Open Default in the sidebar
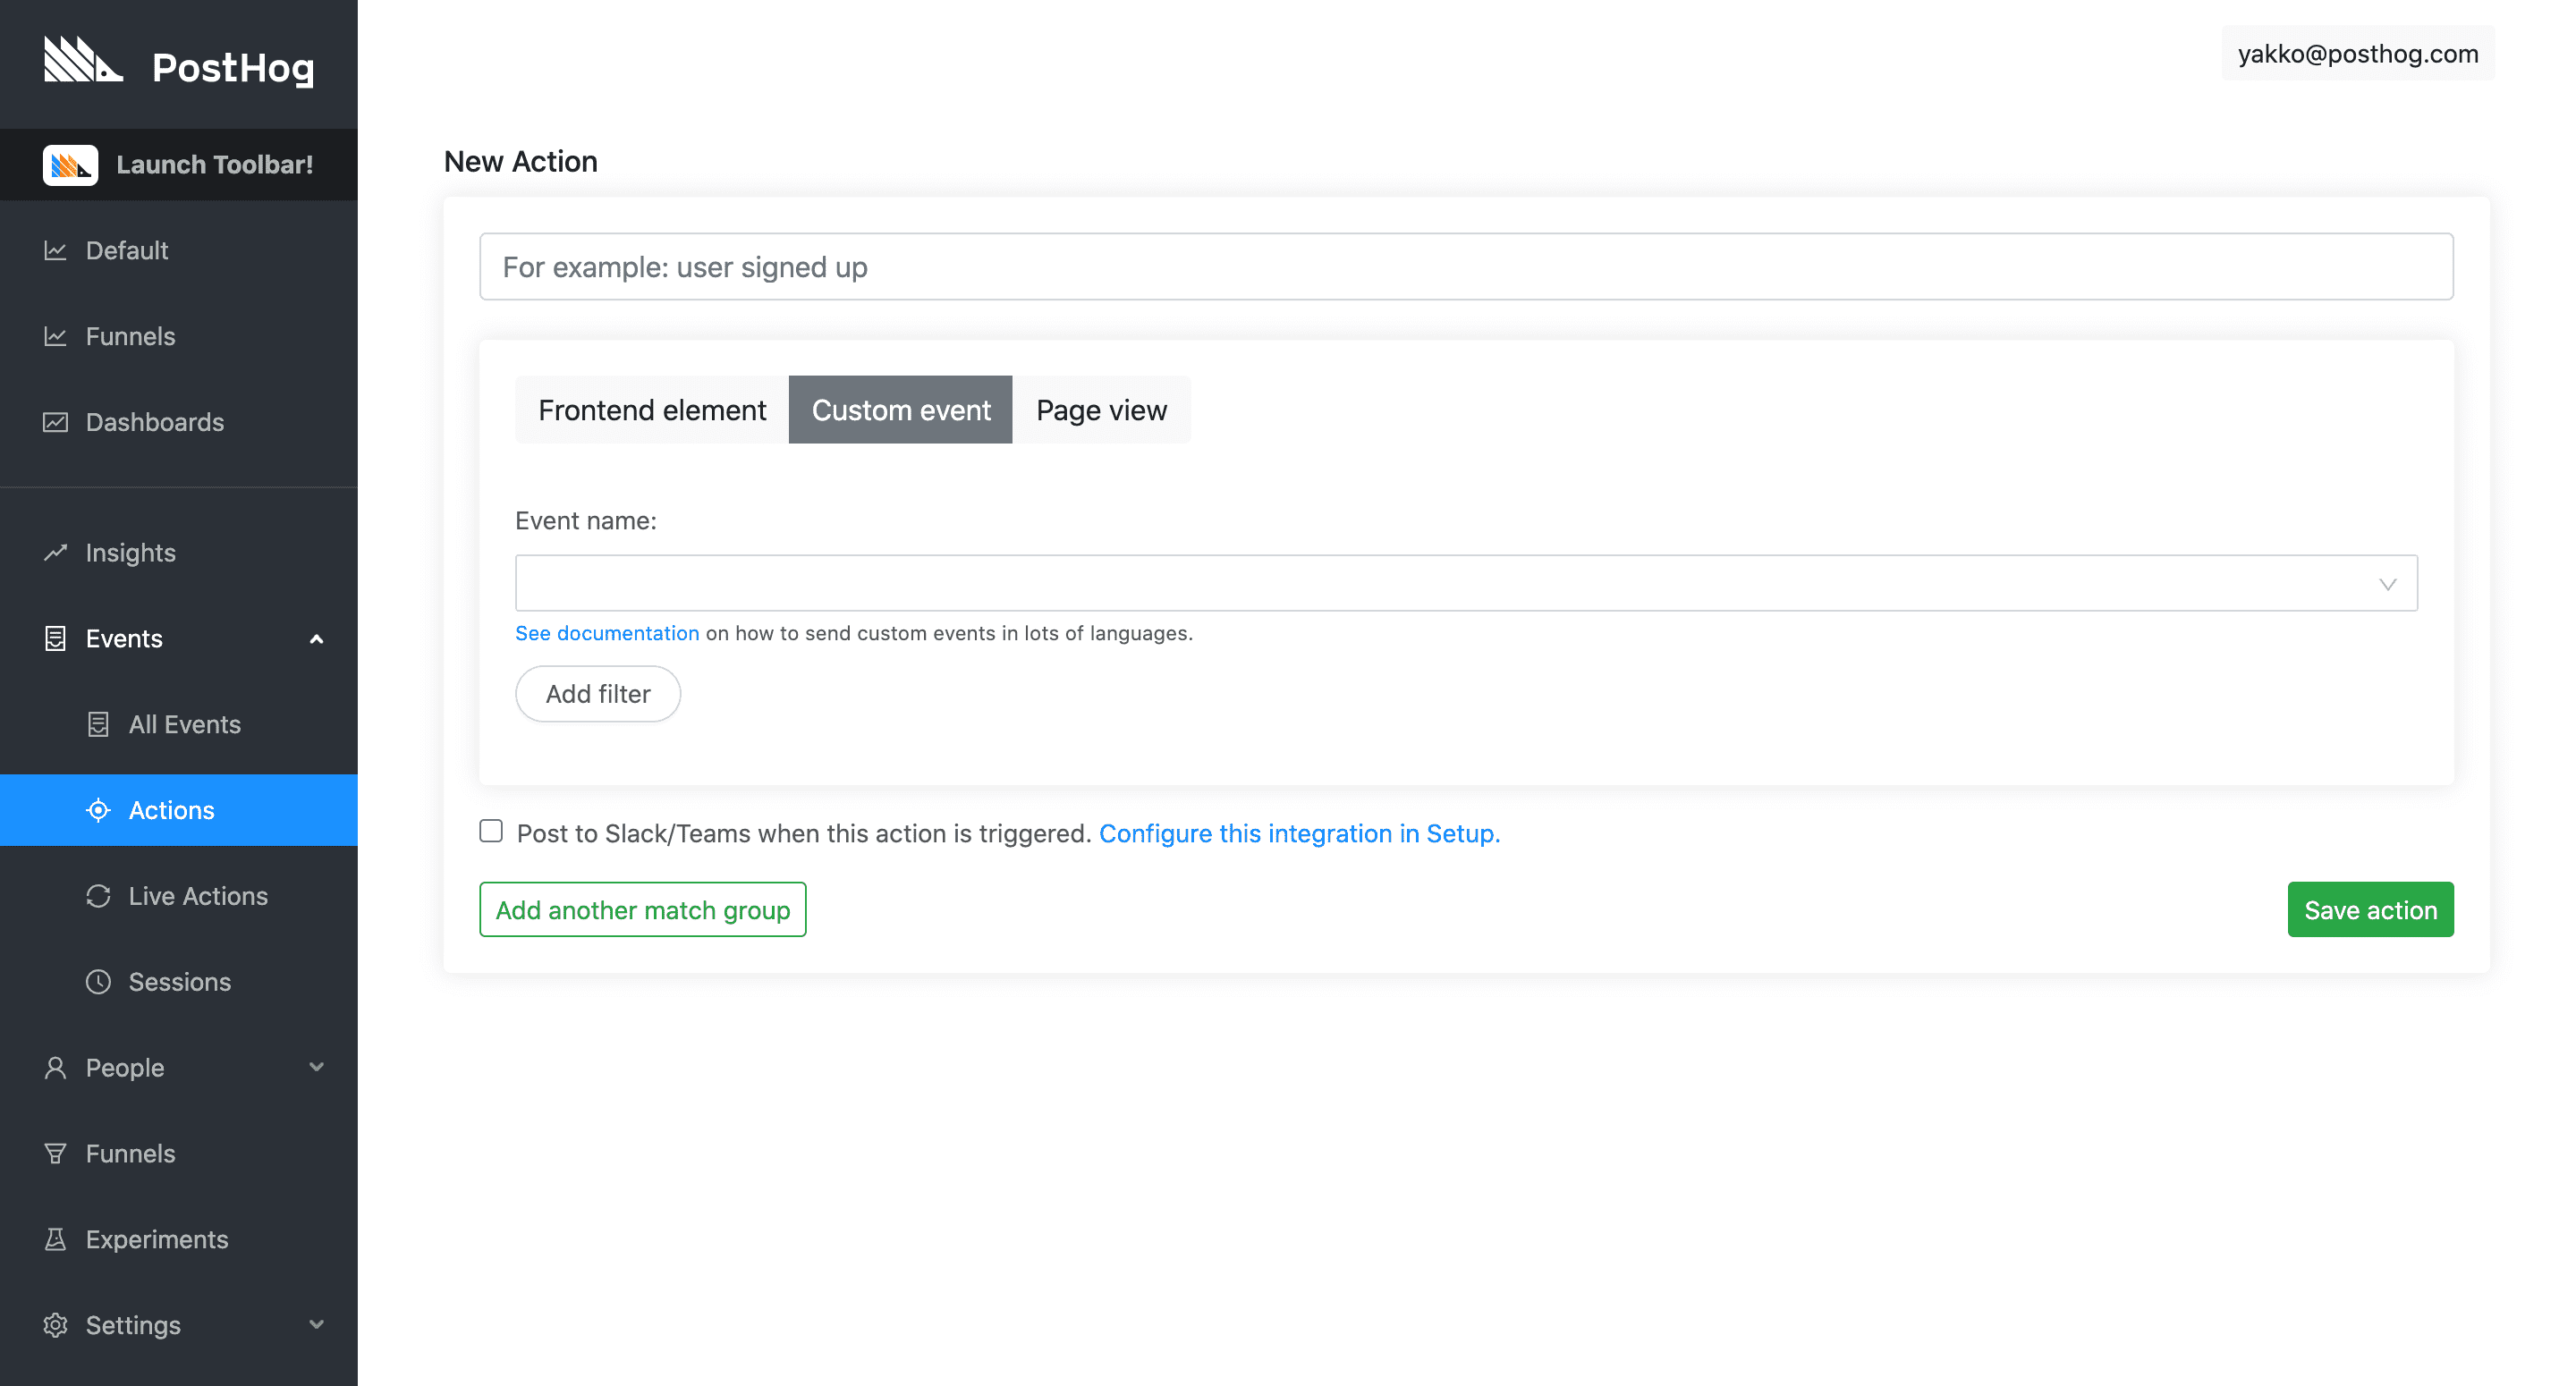2576x1386 pixels. (179, 250)
